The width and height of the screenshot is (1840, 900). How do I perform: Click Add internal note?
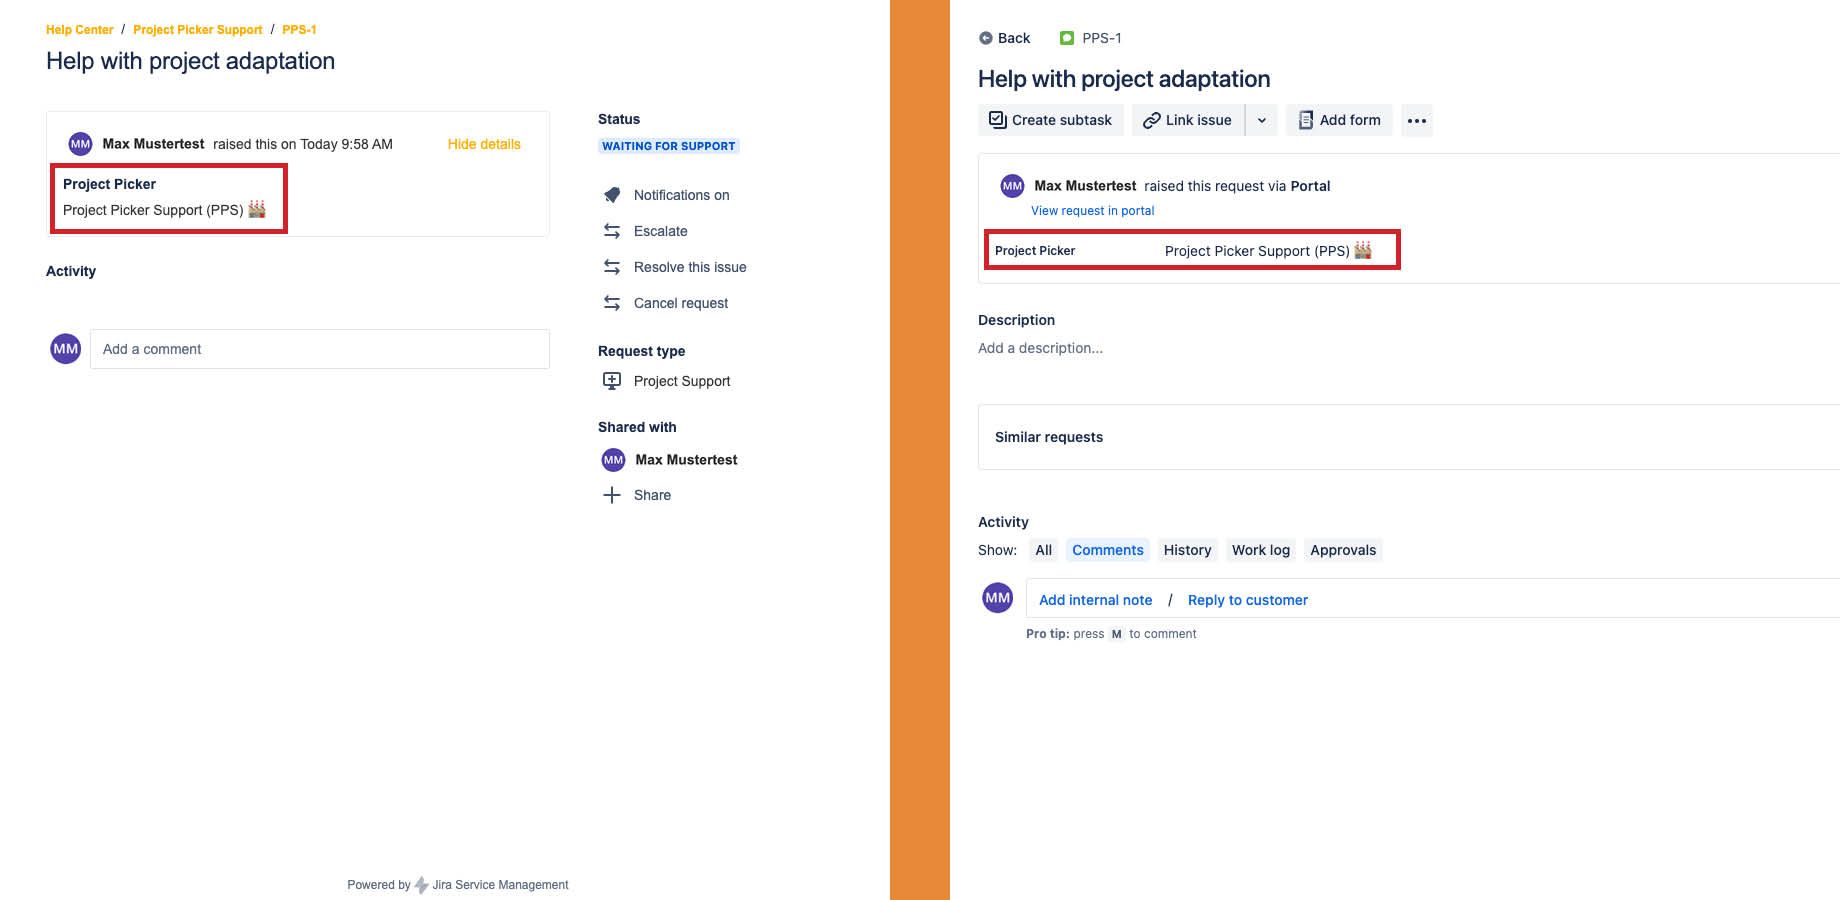1096,600
